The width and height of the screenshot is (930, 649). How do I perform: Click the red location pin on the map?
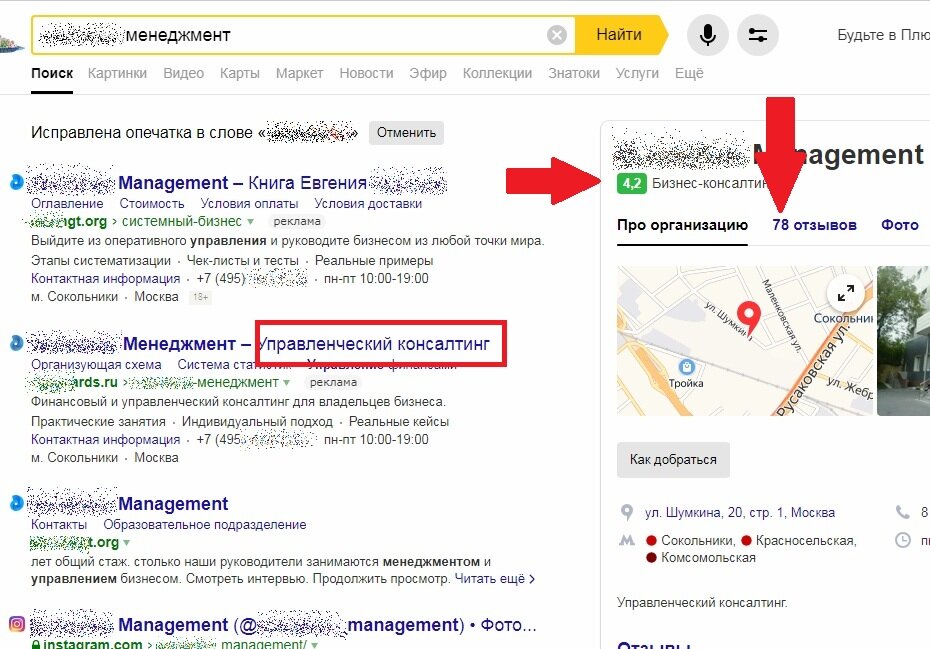click(x=749, y=317)
